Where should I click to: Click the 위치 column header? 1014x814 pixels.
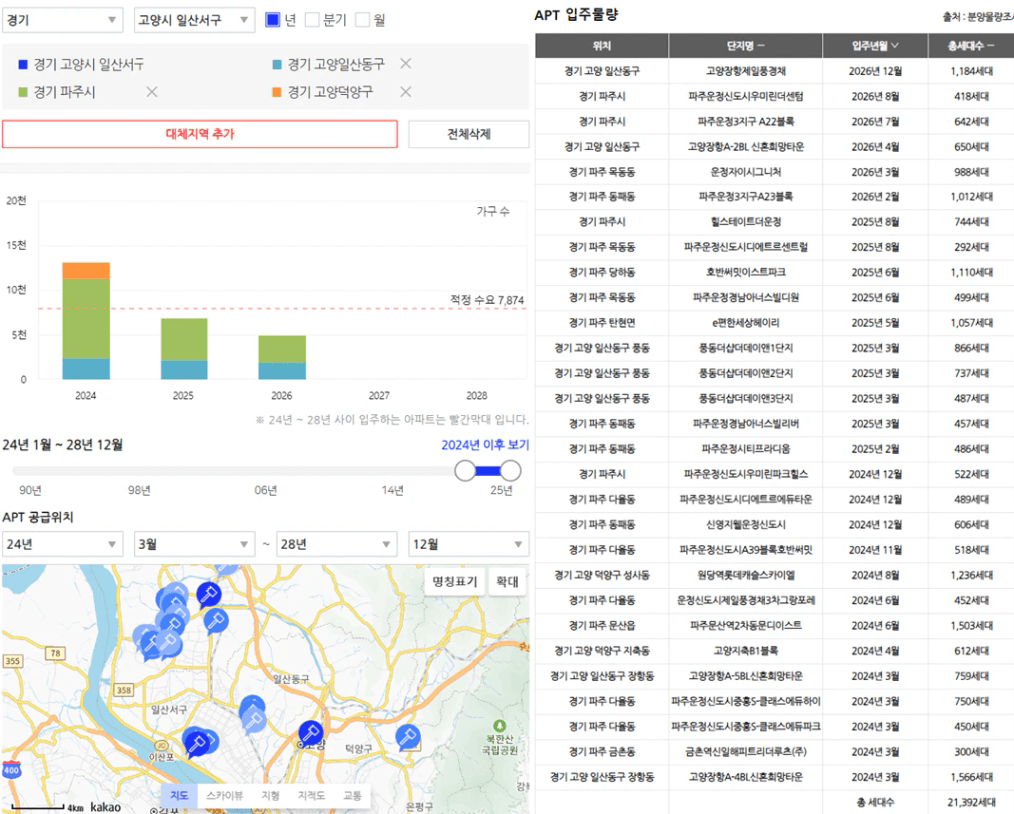click(x=601, y=45)
